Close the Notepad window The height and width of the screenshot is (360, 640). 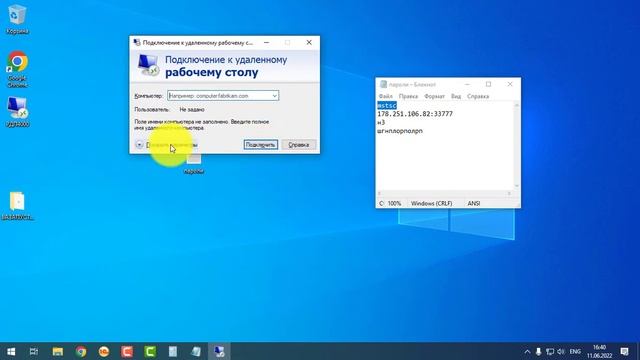pyautogui.click(x=510, y=84)
